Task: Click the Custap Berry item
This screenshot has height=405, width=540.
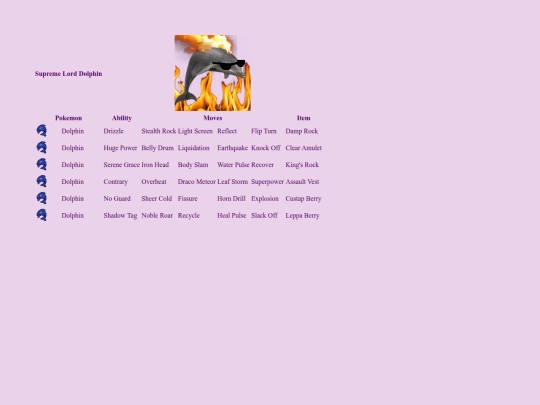Action: (303, 199)
